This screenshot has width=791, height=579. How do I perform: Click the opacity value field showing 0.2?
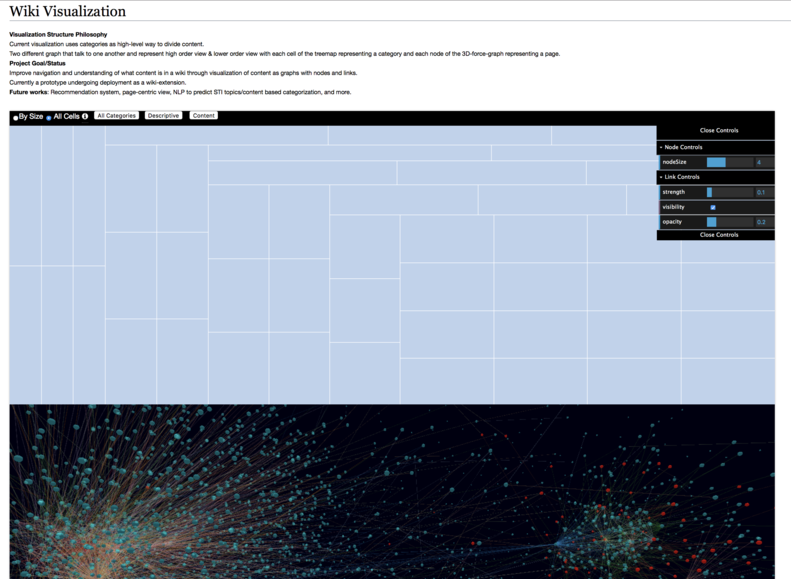[x=764, y=222]
